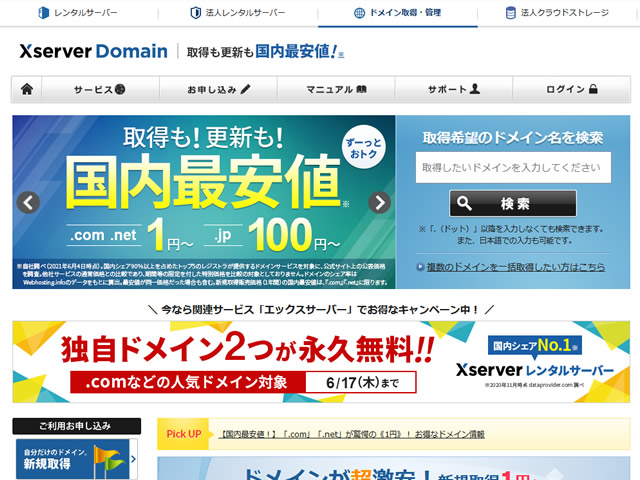Switch to ドメイン取得・管理 tab
Viewport: 640px width, 480px height.
point(398,13)
